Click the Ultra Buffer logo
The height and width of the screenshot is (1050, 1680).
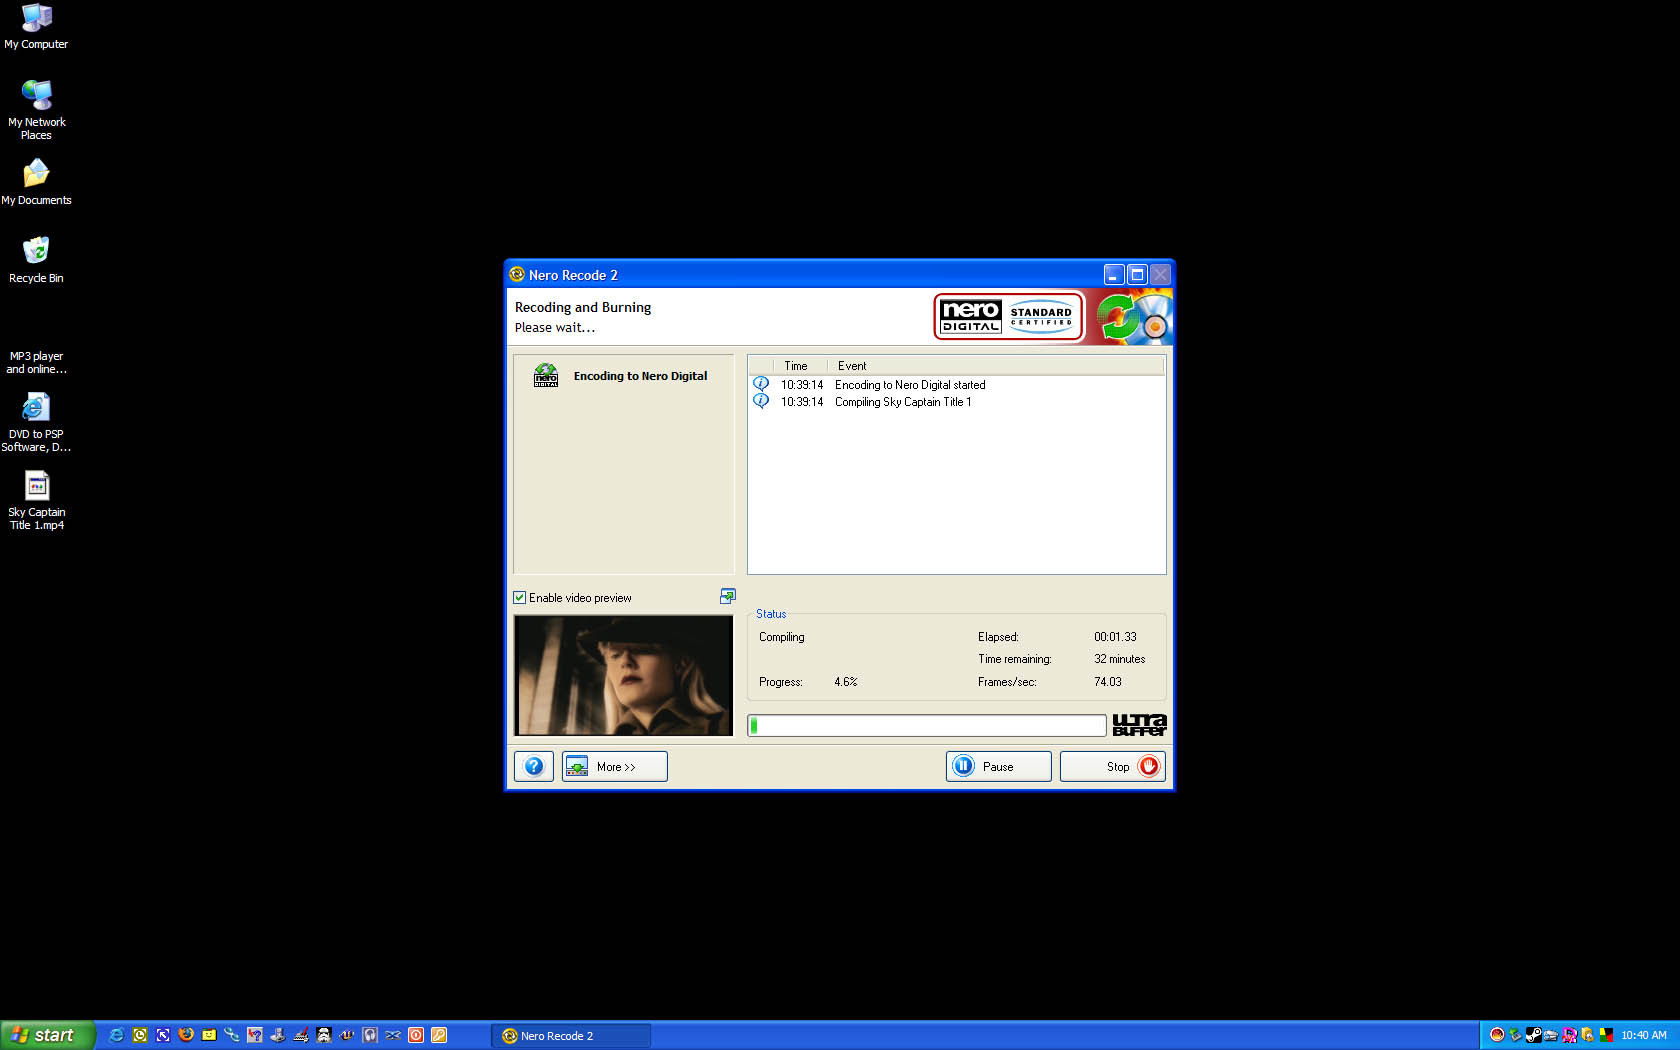tap(1139, 725)
